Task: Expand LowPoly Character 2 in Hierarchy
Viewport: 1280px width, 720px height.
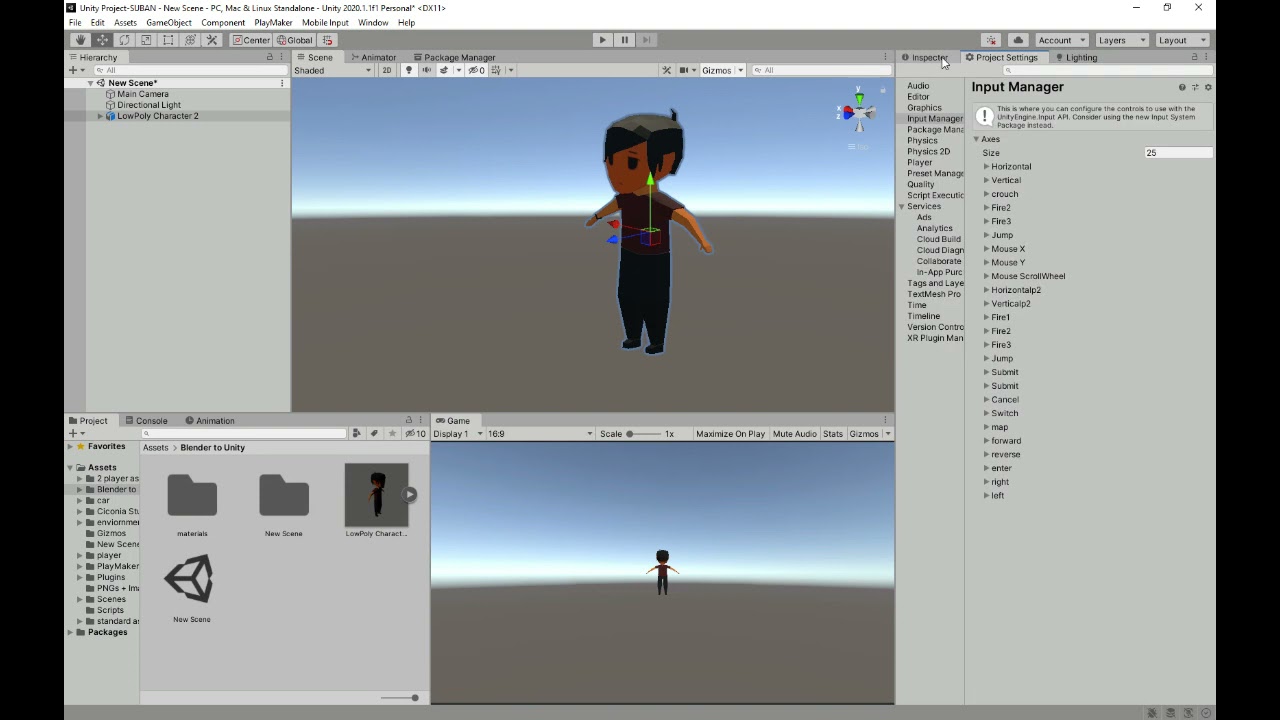Action: coord(100,116)
